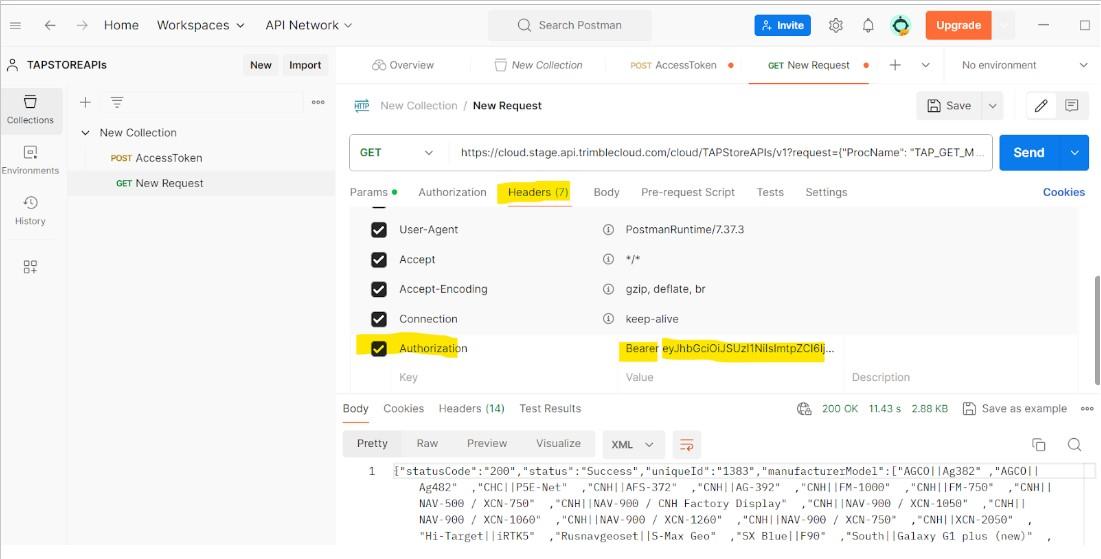Open History sidebar panel

[x=30, y=211]
